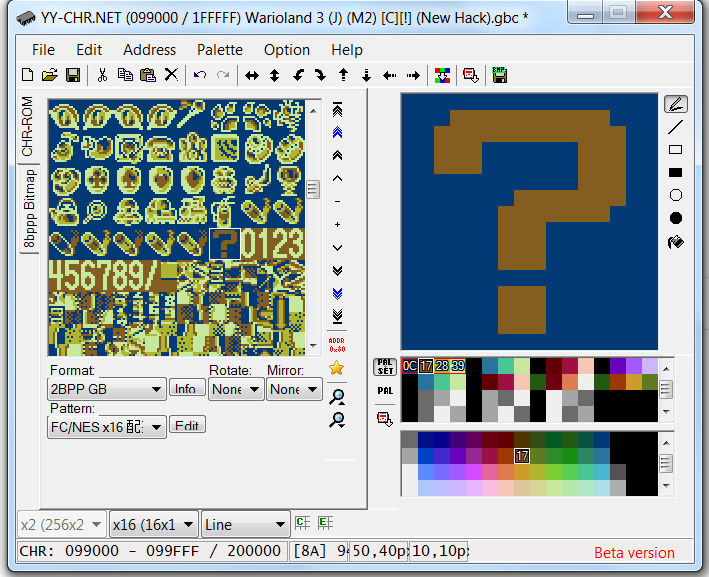Paste using the clipboard icon
Image resolution: width=709 pixels, height=577 pixels.
coord(148,75)
